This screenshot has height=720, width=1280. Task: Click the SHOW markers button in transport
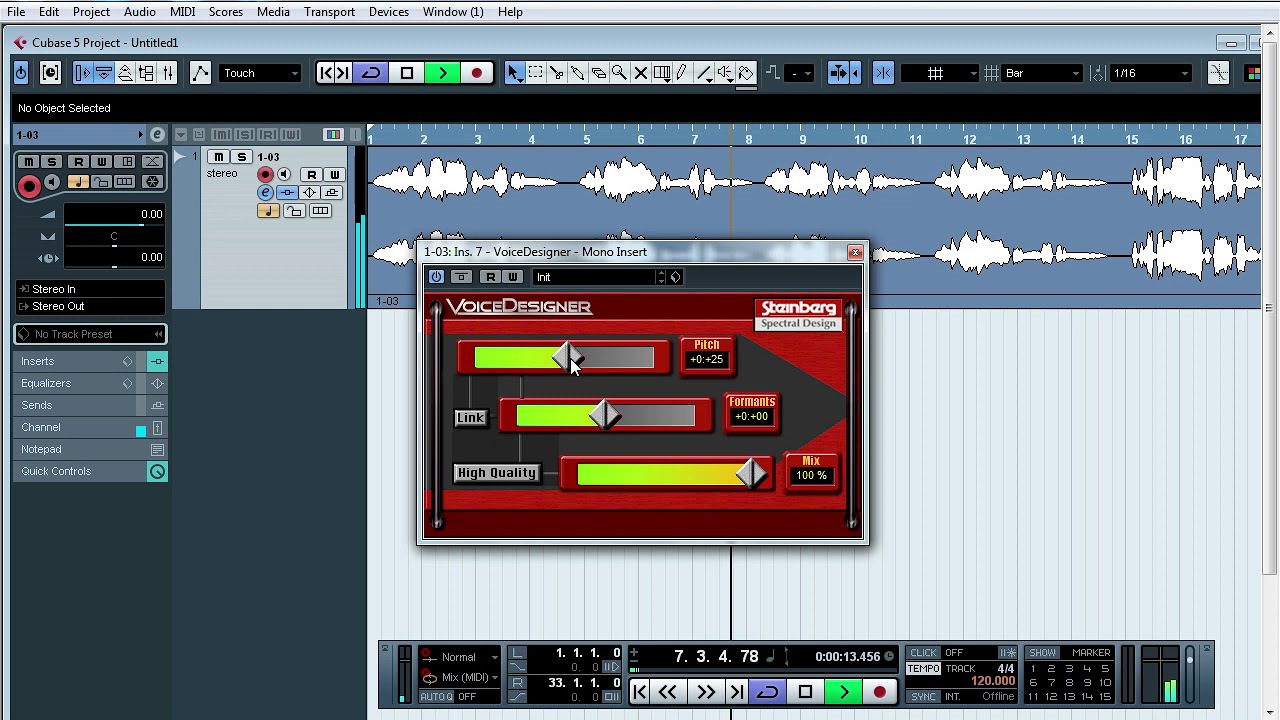pos(1042,653)
